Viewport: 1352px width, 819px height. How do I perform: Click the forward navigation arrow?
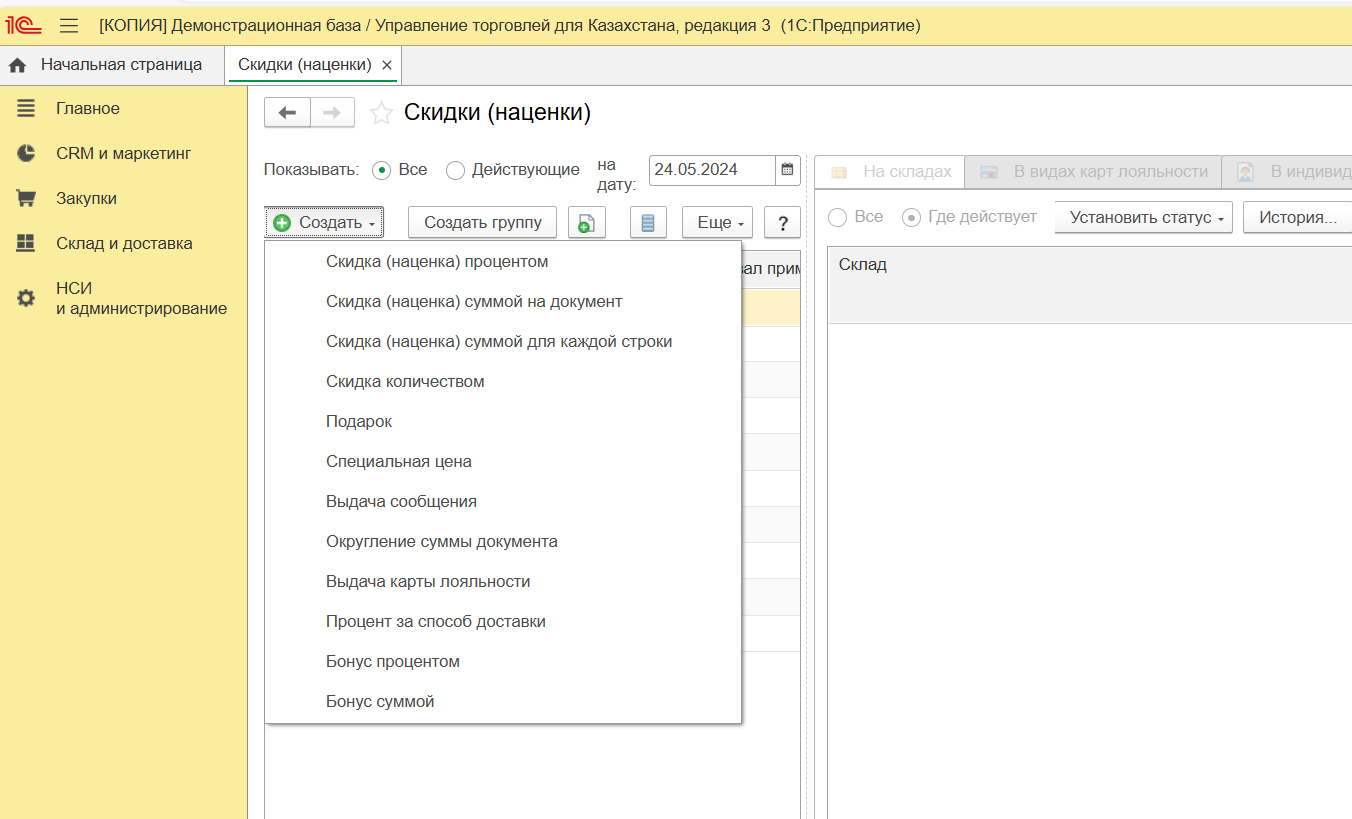(332, 113)
